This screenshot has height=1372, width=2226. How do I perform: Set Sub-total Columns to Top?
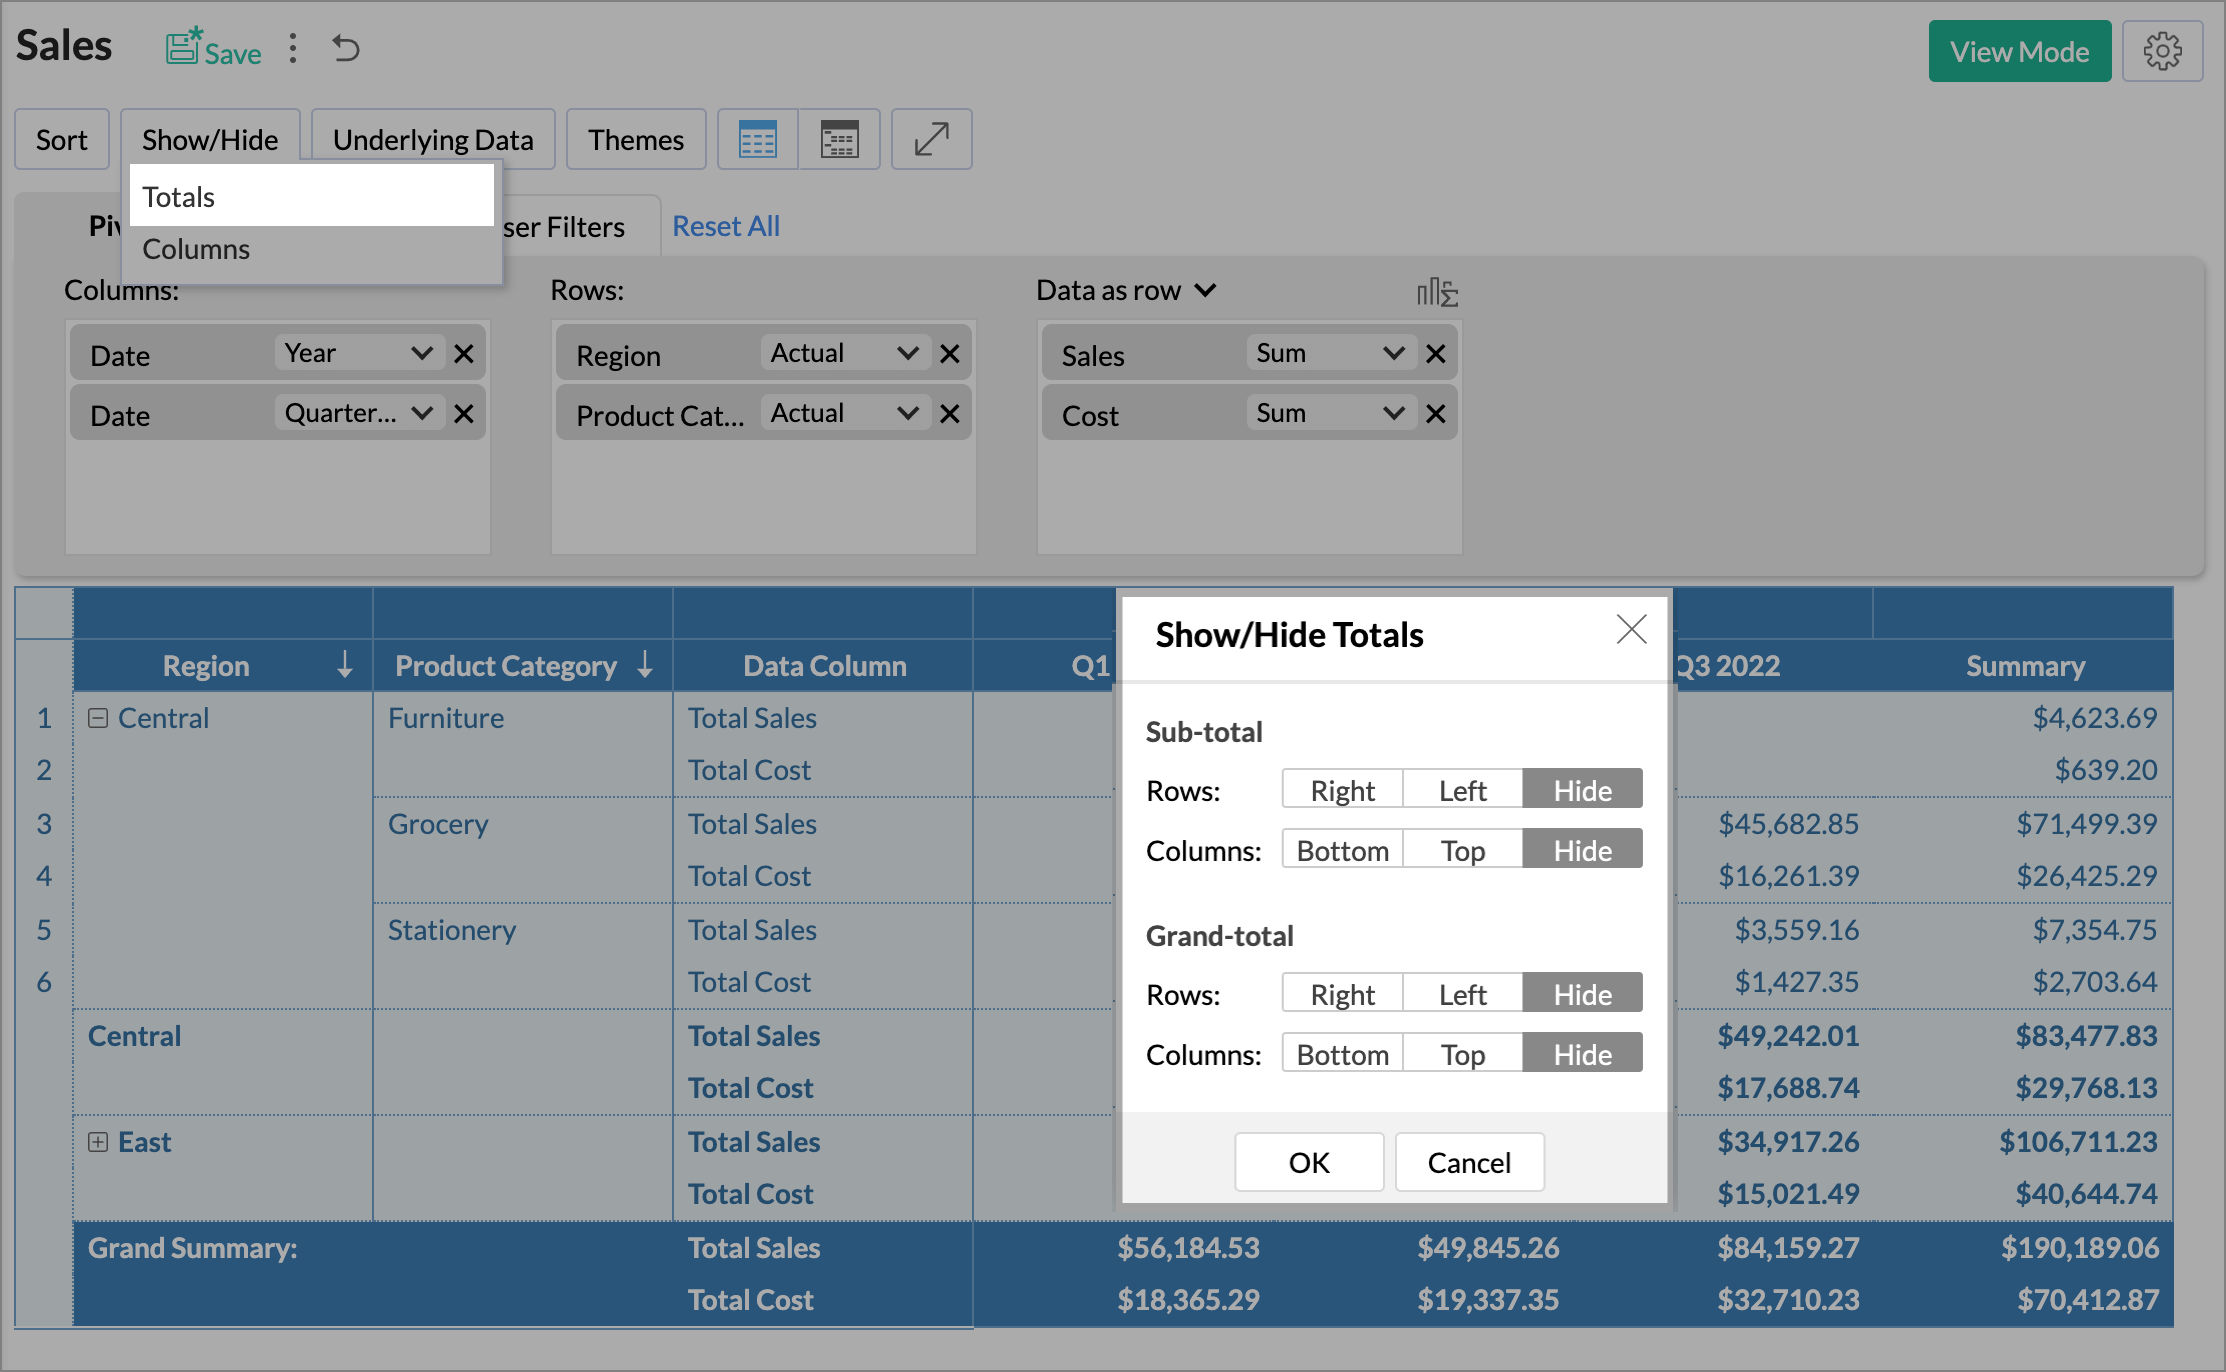pos(1462,850)
